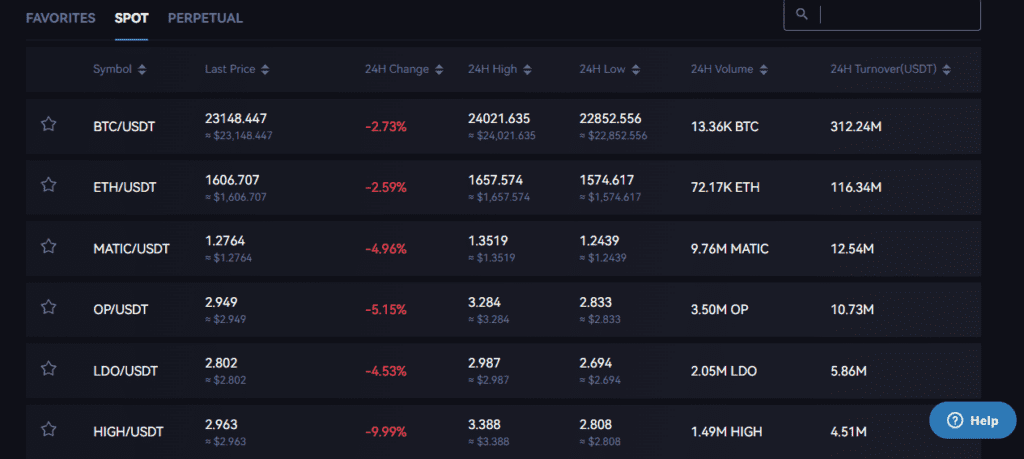This screenshot has height=459, width=1024.
Task: Open the HIGH/USDT trading pair
Action: (x=128, y=432)
